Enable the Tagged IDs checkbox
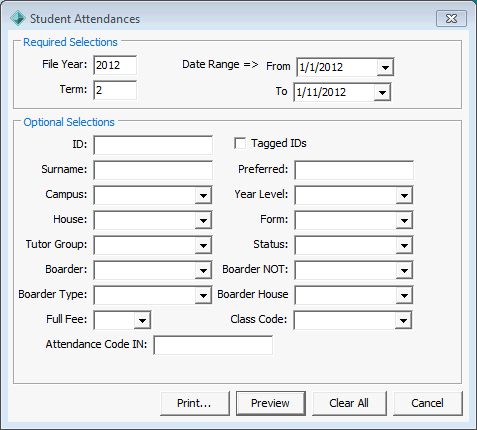Screen dimensions: 477x430 coord(240,143)
